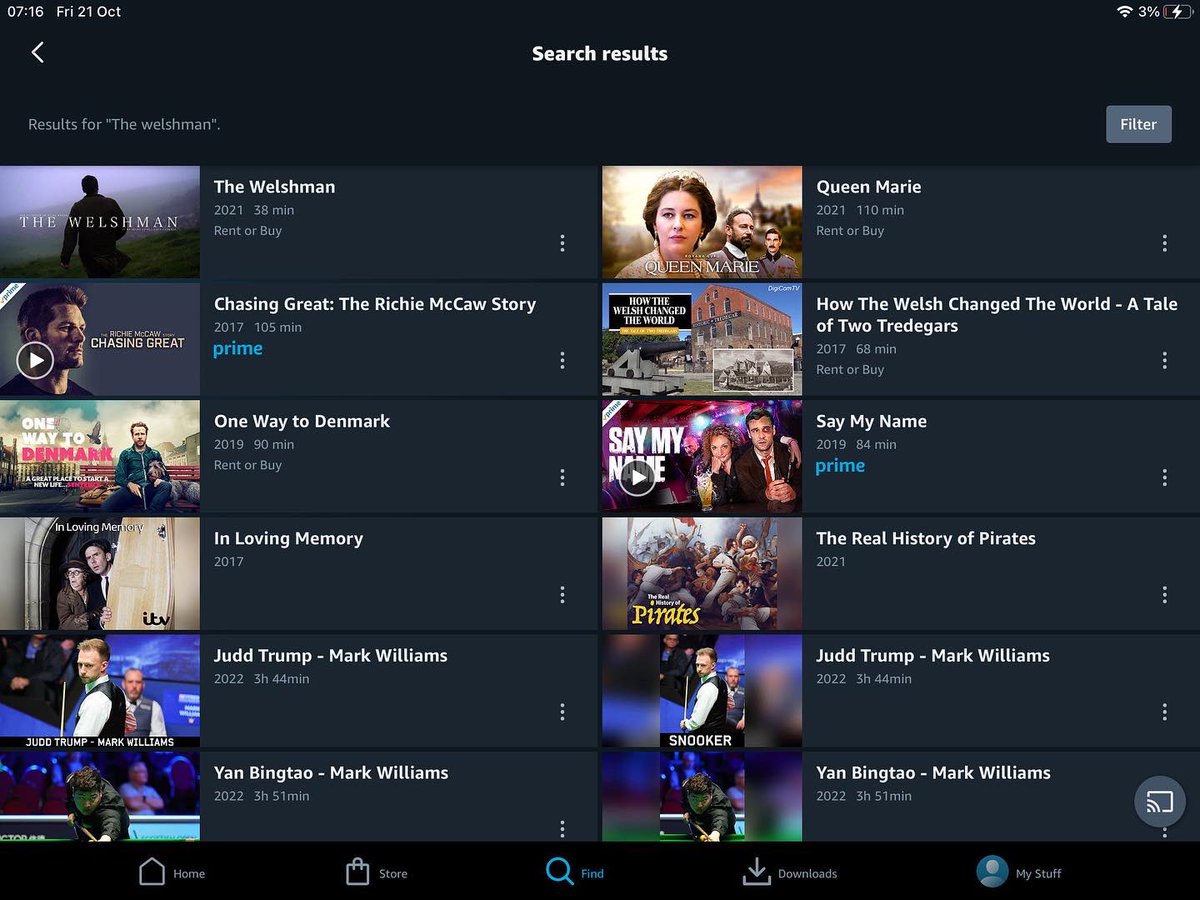The height and width of the screenshot is (900, 1200).
Task: Tap the Wi-Fi status icon
Action: [1125, 12]
